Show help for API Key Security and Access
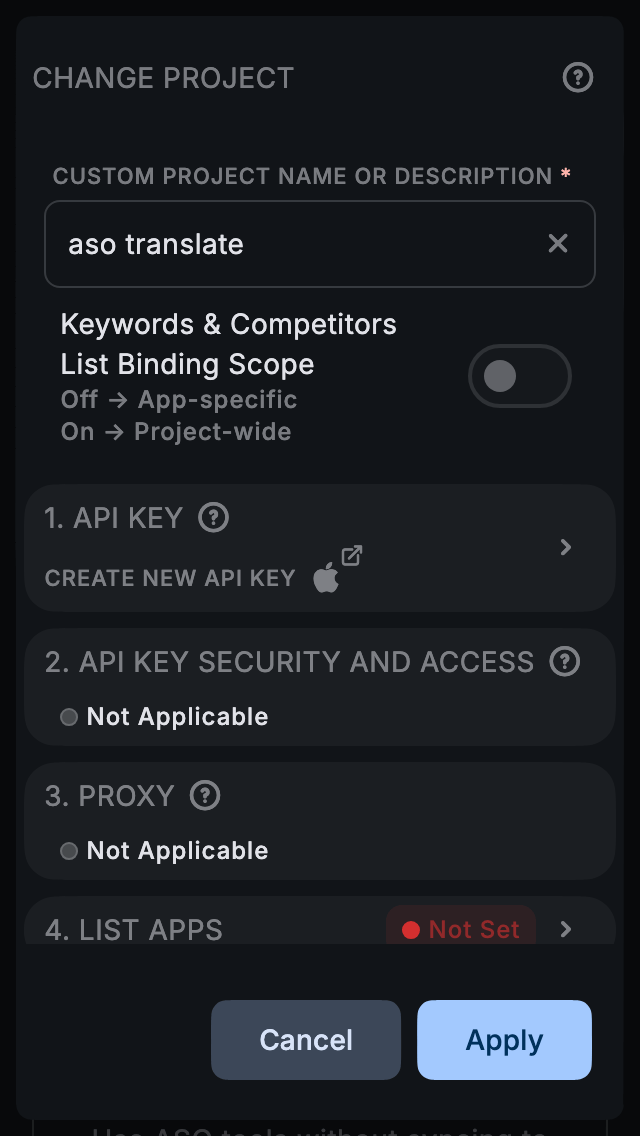Viewport: 640px width, 1136px height. click(x=565, y=662)
